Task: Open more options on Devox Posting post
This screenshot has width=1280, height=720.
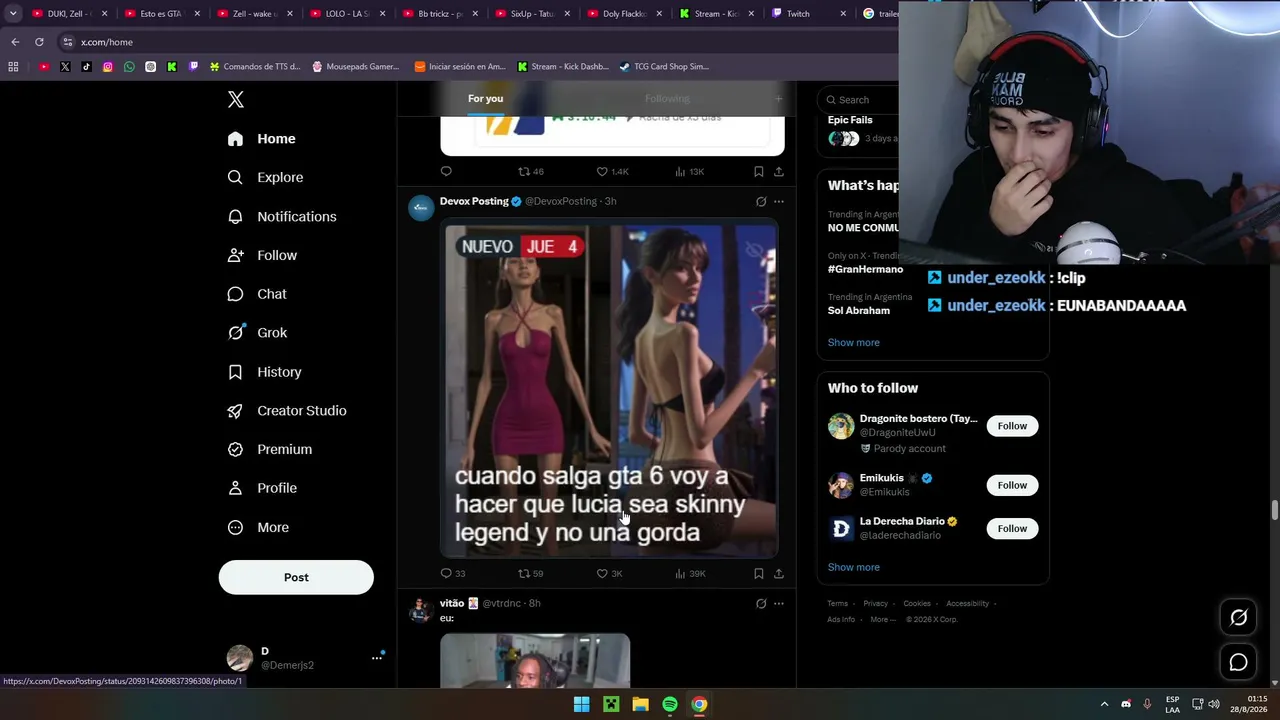Action: pyautogui.click(x=779, y=201)
